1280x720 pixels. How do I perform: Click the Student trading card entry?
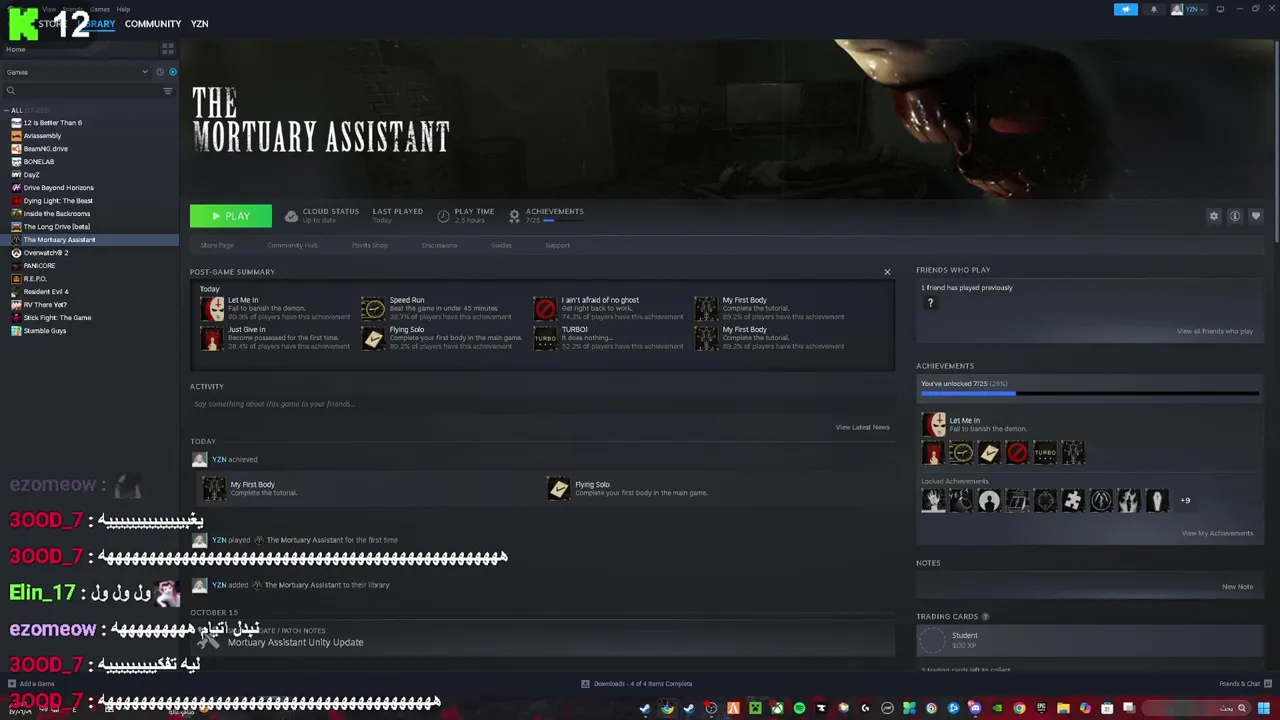(x=1089, y=640)
